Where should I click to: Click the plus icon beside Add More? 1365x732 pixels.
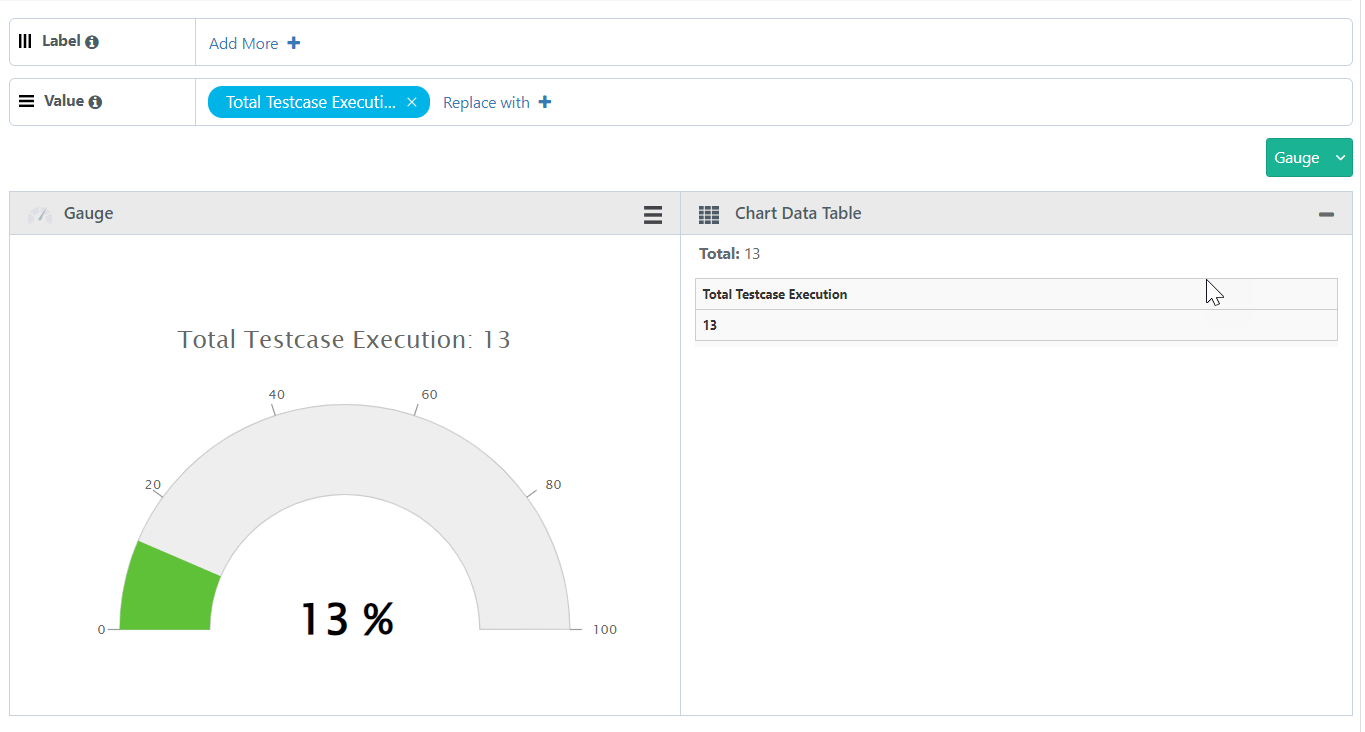pos(294,43)
